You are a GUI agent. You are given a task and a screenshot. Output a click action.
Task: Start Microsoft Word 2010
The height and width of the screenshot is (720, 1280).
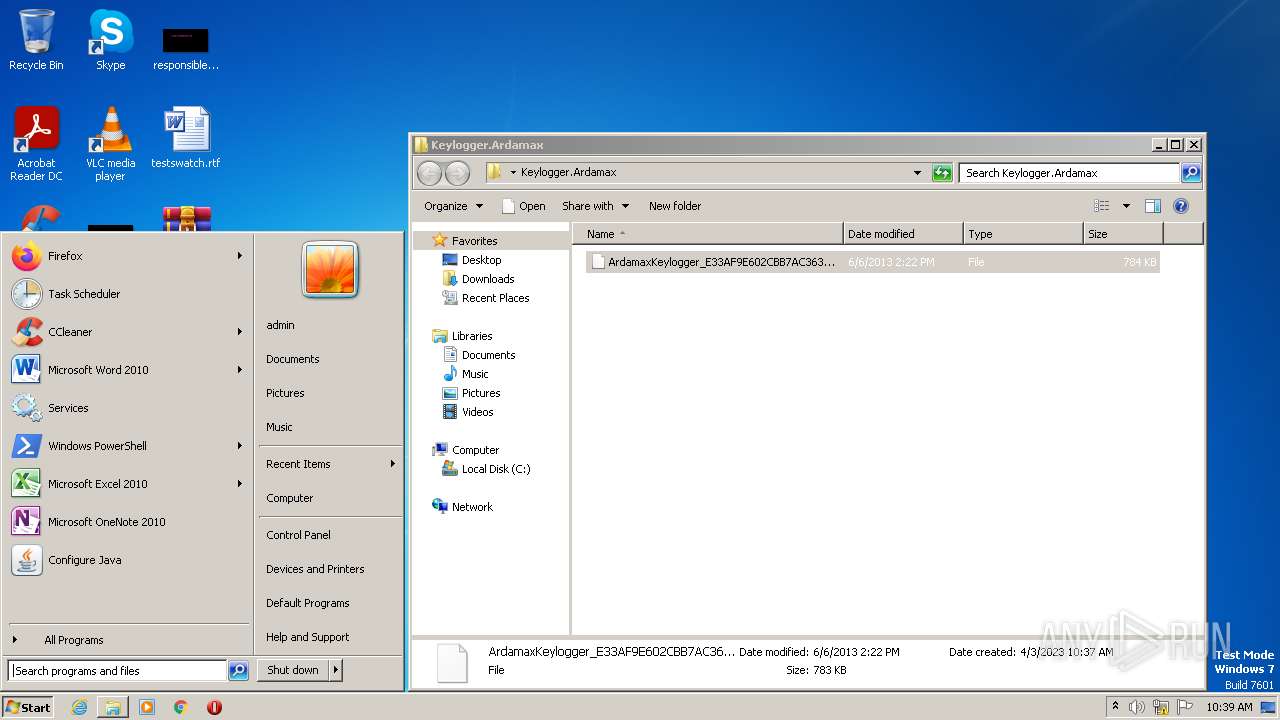(x=126, y=370)
